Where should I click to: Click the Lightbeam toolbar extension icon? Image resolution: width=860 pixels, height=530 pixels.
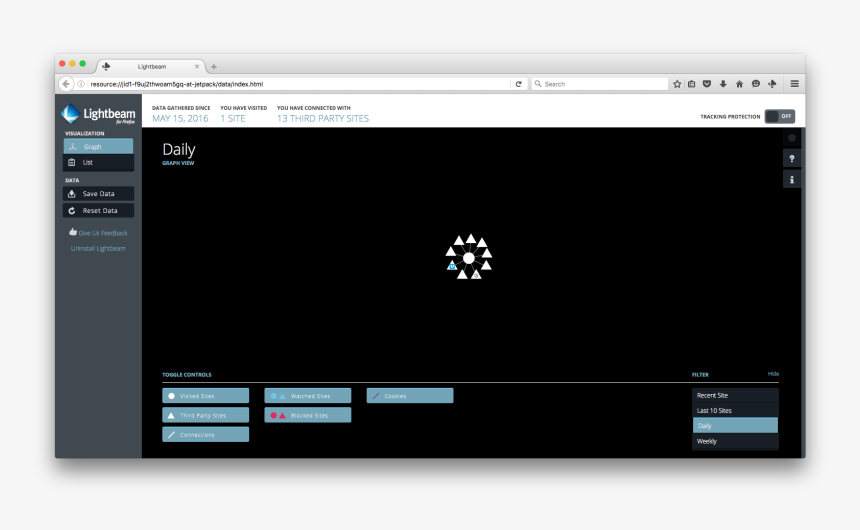pyautogui.click(x=771, y=84)
